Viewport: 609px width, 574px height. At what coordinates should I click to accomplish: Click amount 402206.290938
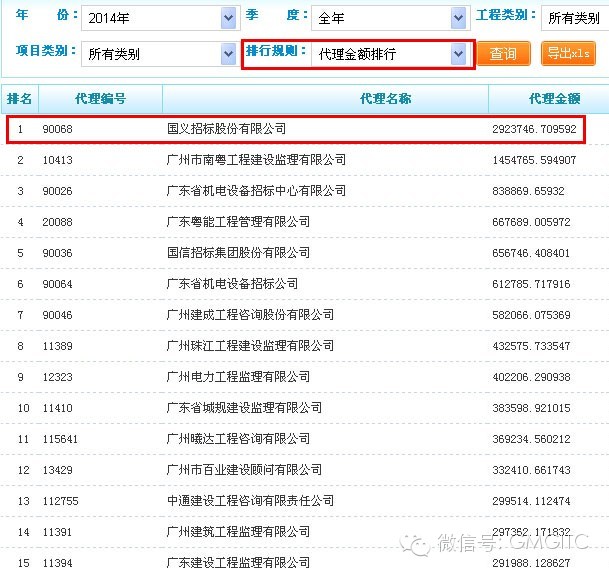click(x=532, y=377)
